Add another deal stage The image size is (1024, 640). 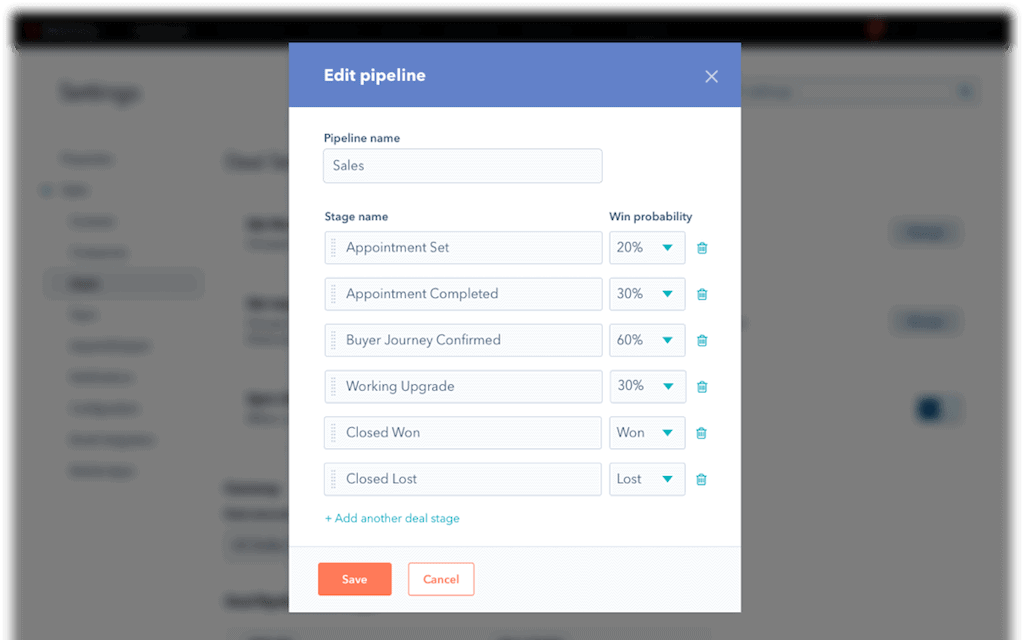pos(392,518)
